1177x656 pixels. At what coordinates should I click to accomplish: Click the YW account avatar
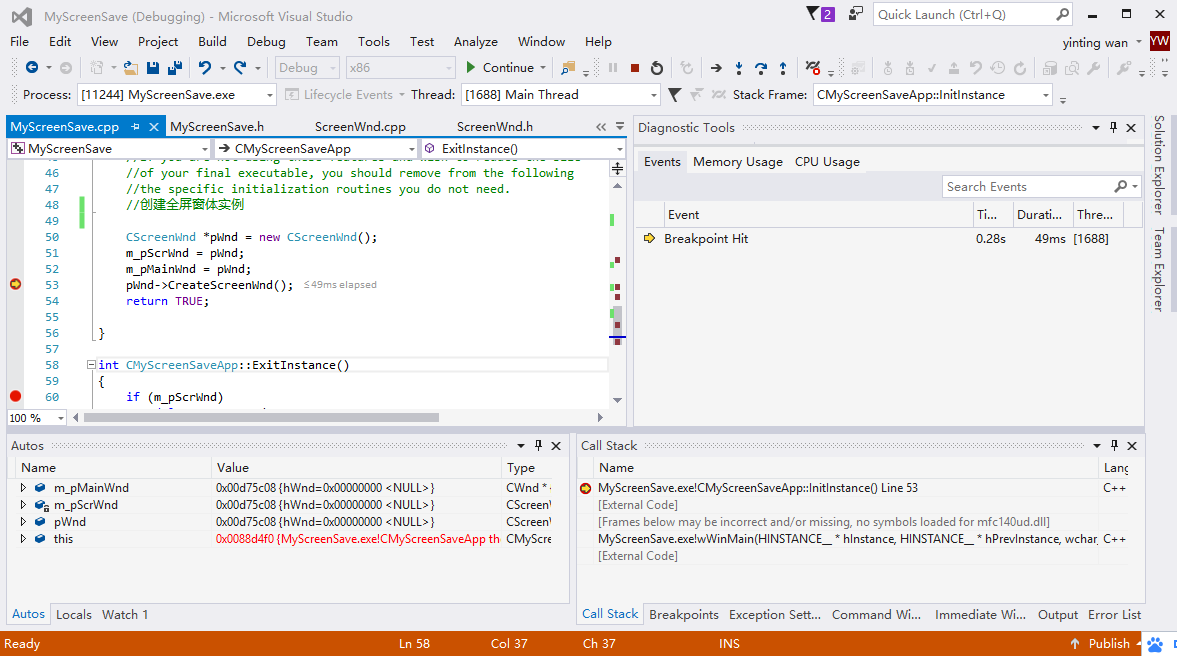[x=1160, y=41]
